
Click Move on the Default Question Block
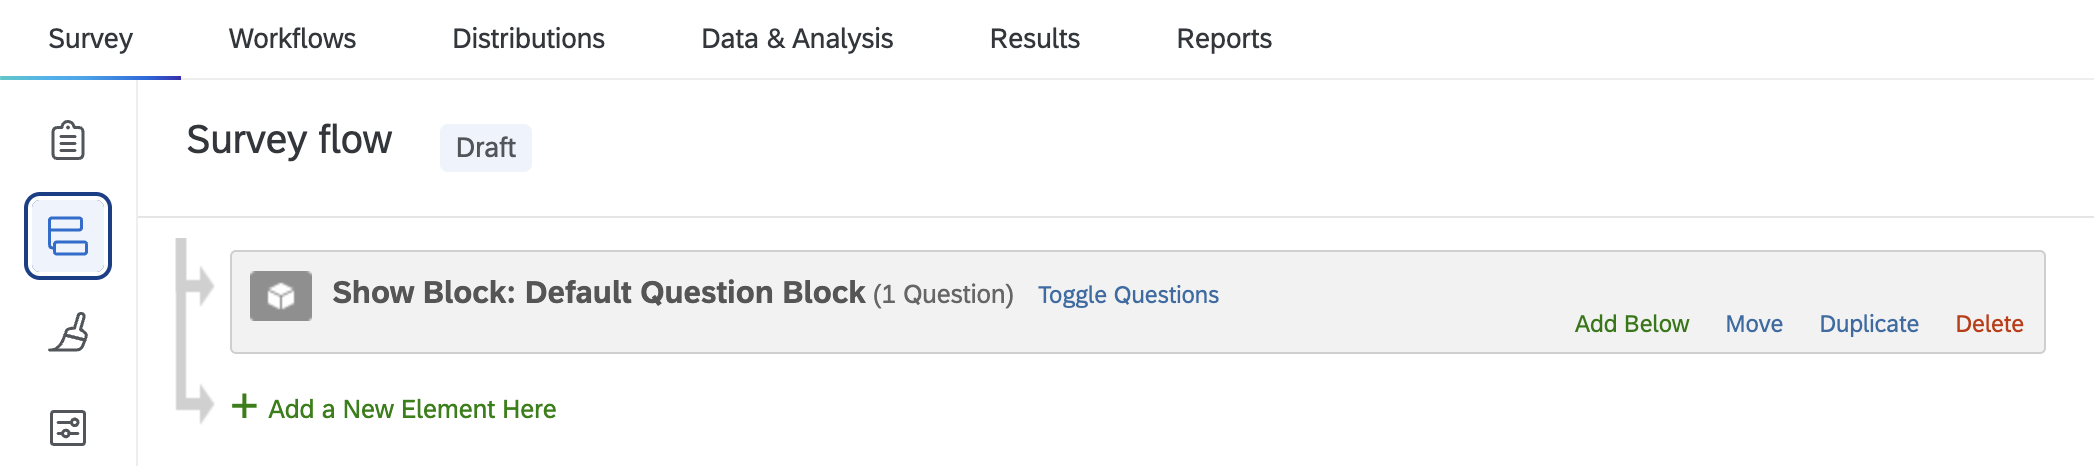click(x=1754, y=324)
